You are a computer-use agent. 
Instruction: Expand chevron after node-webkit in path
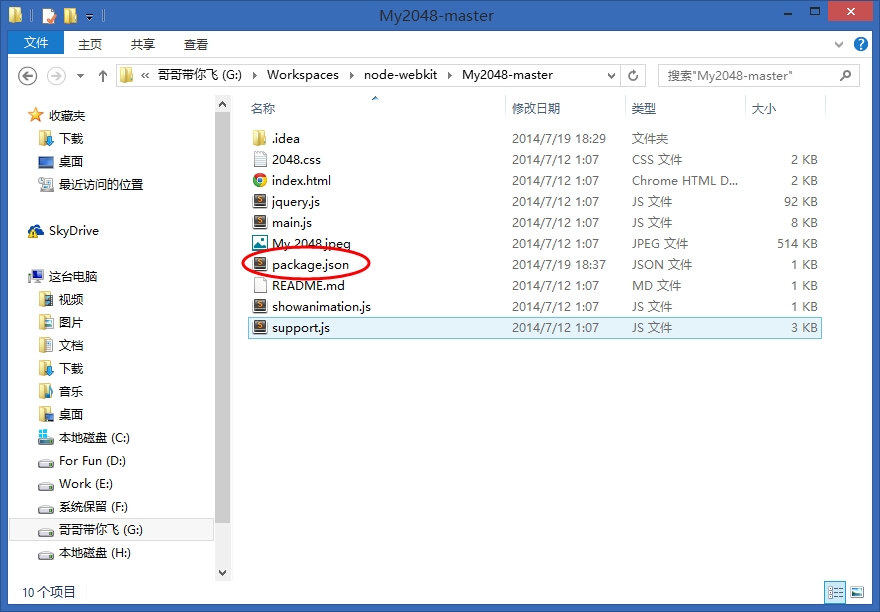(450, 75)
